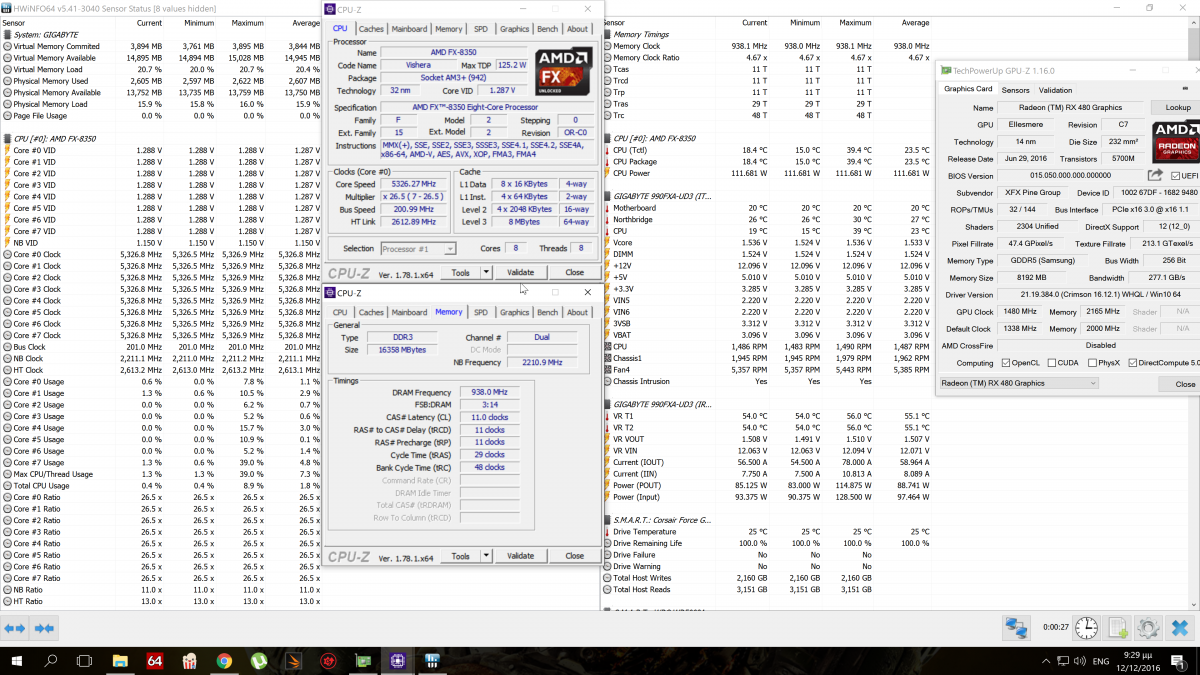Click ENG language indicator in taskbar
Screen dimensions: 1200x675
1099,661
